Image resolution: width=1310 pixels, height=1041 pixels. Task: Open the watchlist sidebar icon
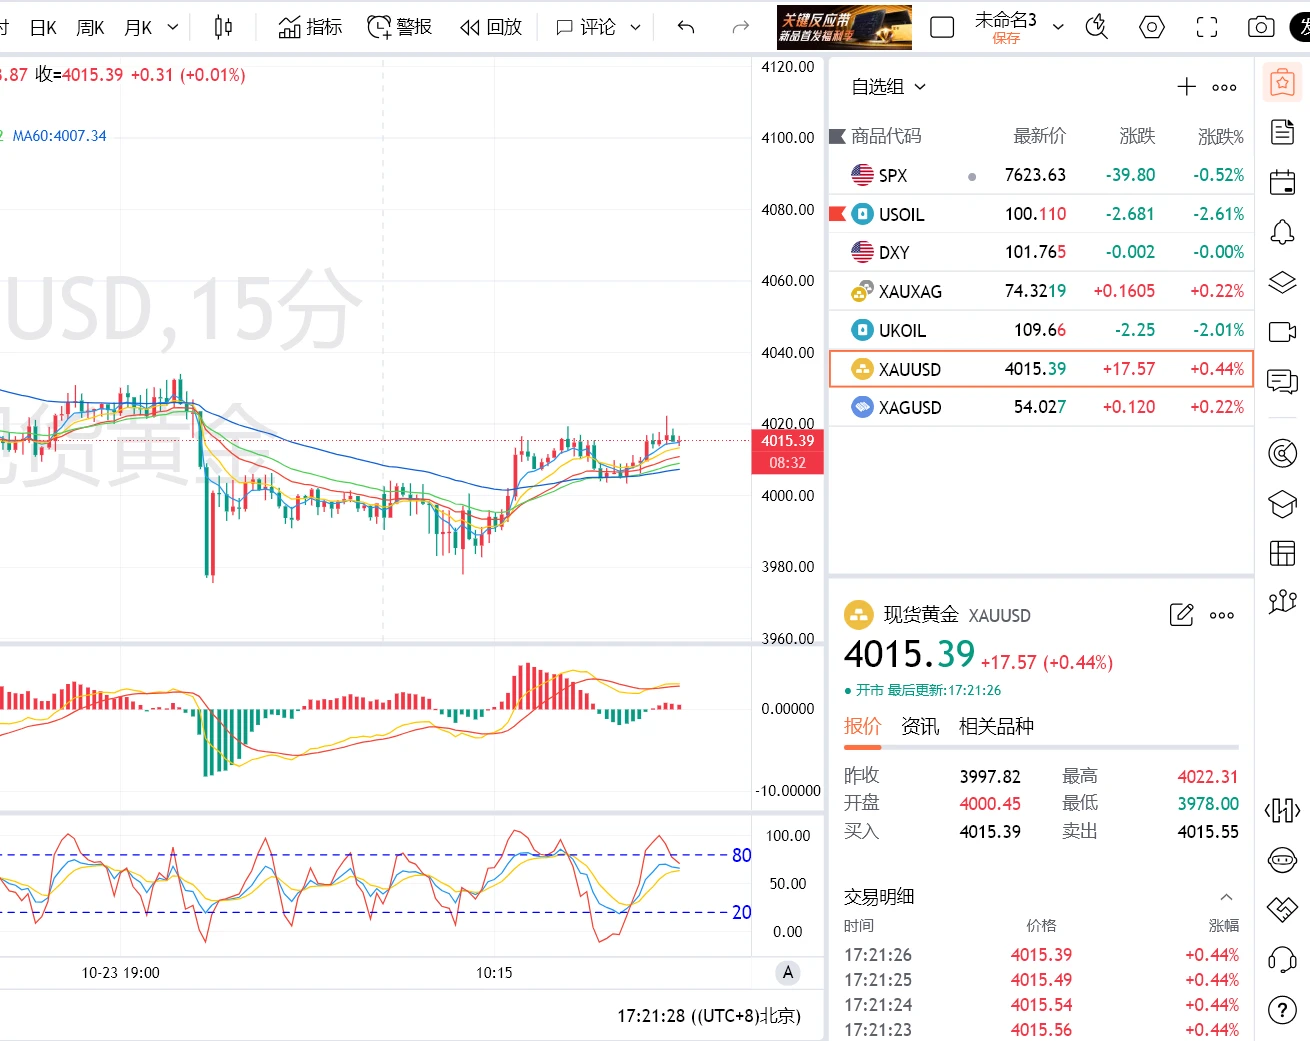(1282, 83)
